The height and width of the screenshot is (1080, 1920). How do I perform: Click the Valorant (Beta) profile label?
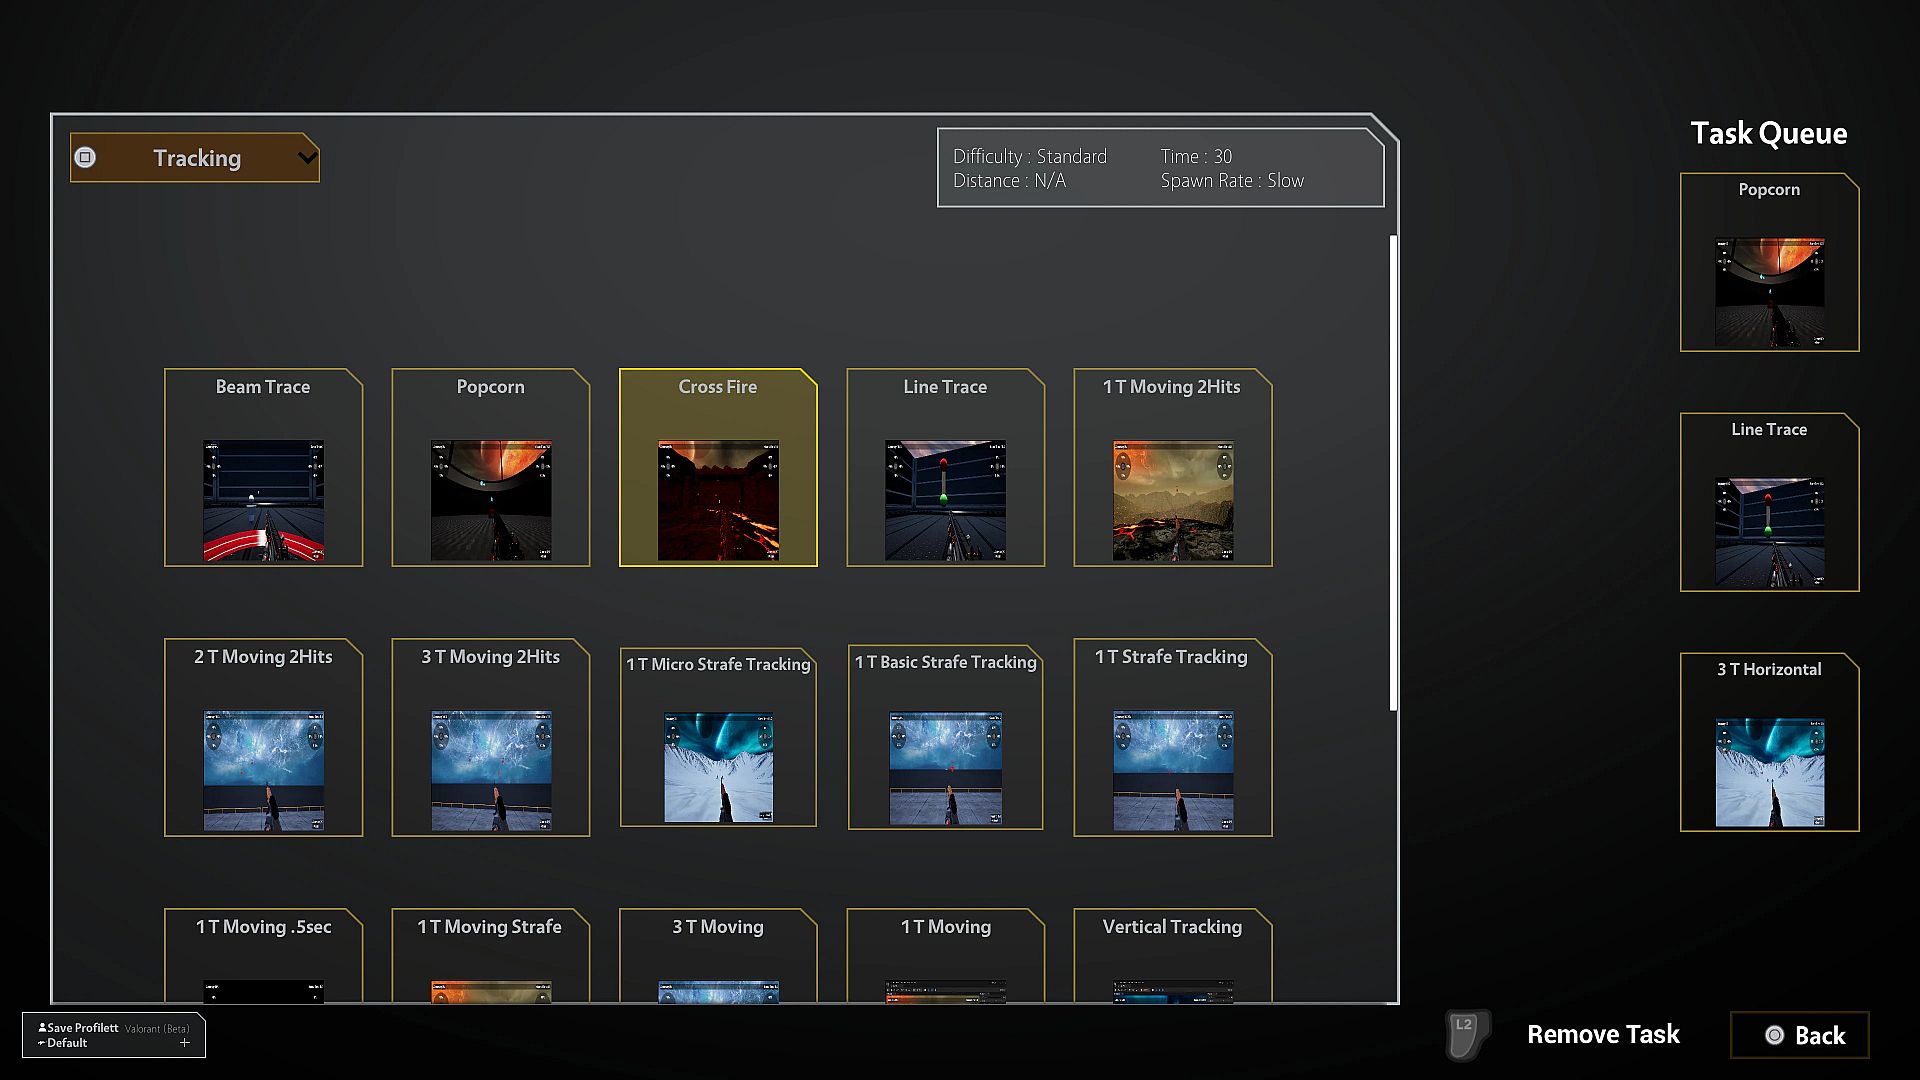157,1028
